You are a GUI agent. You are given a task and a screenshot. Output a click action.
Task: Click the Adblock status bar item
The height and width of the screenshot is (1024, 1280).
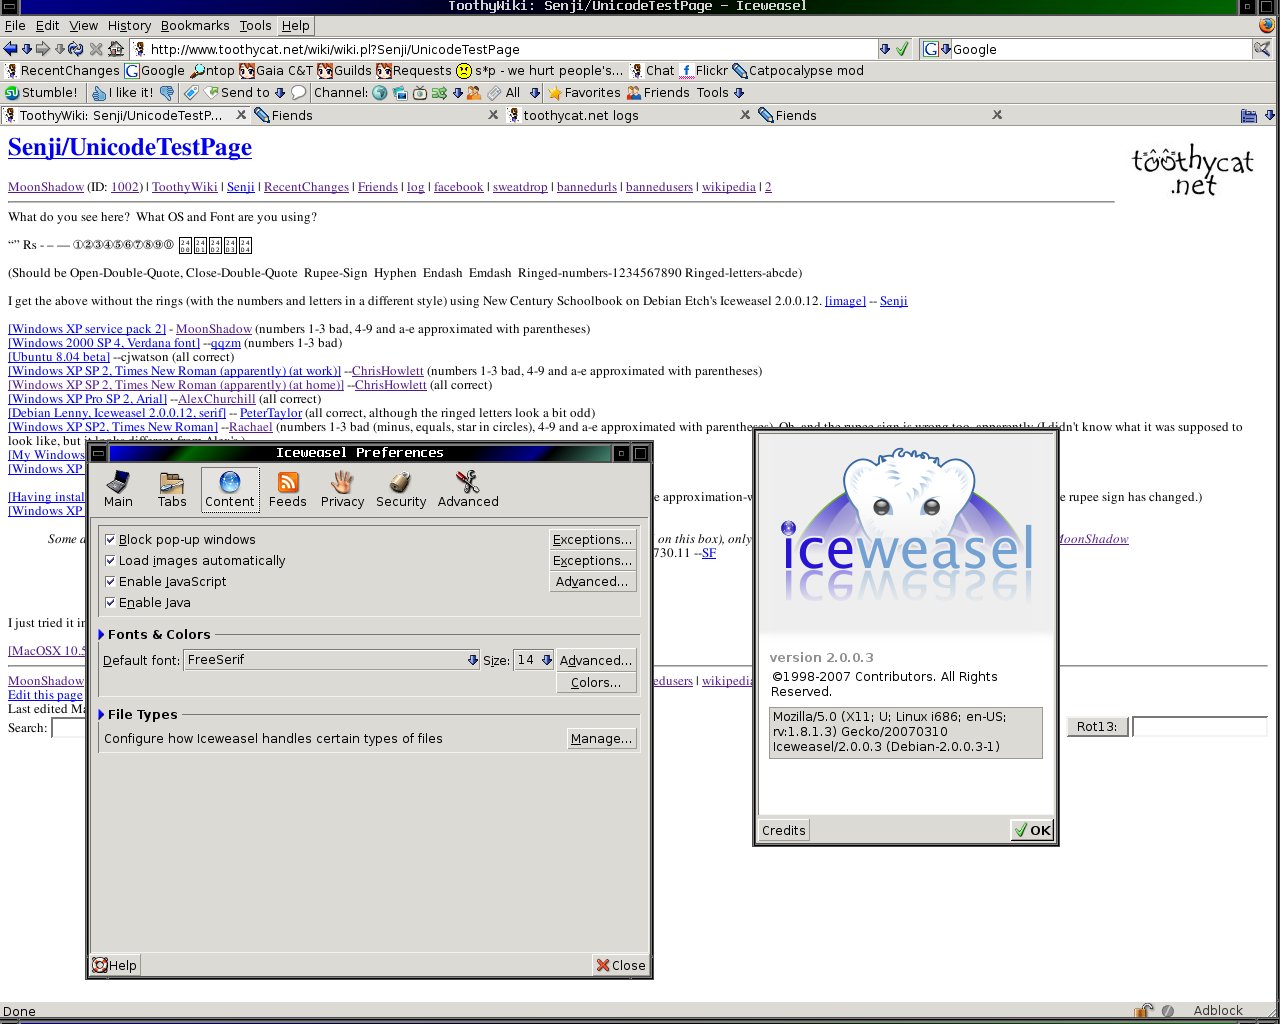[1217, 1010]
